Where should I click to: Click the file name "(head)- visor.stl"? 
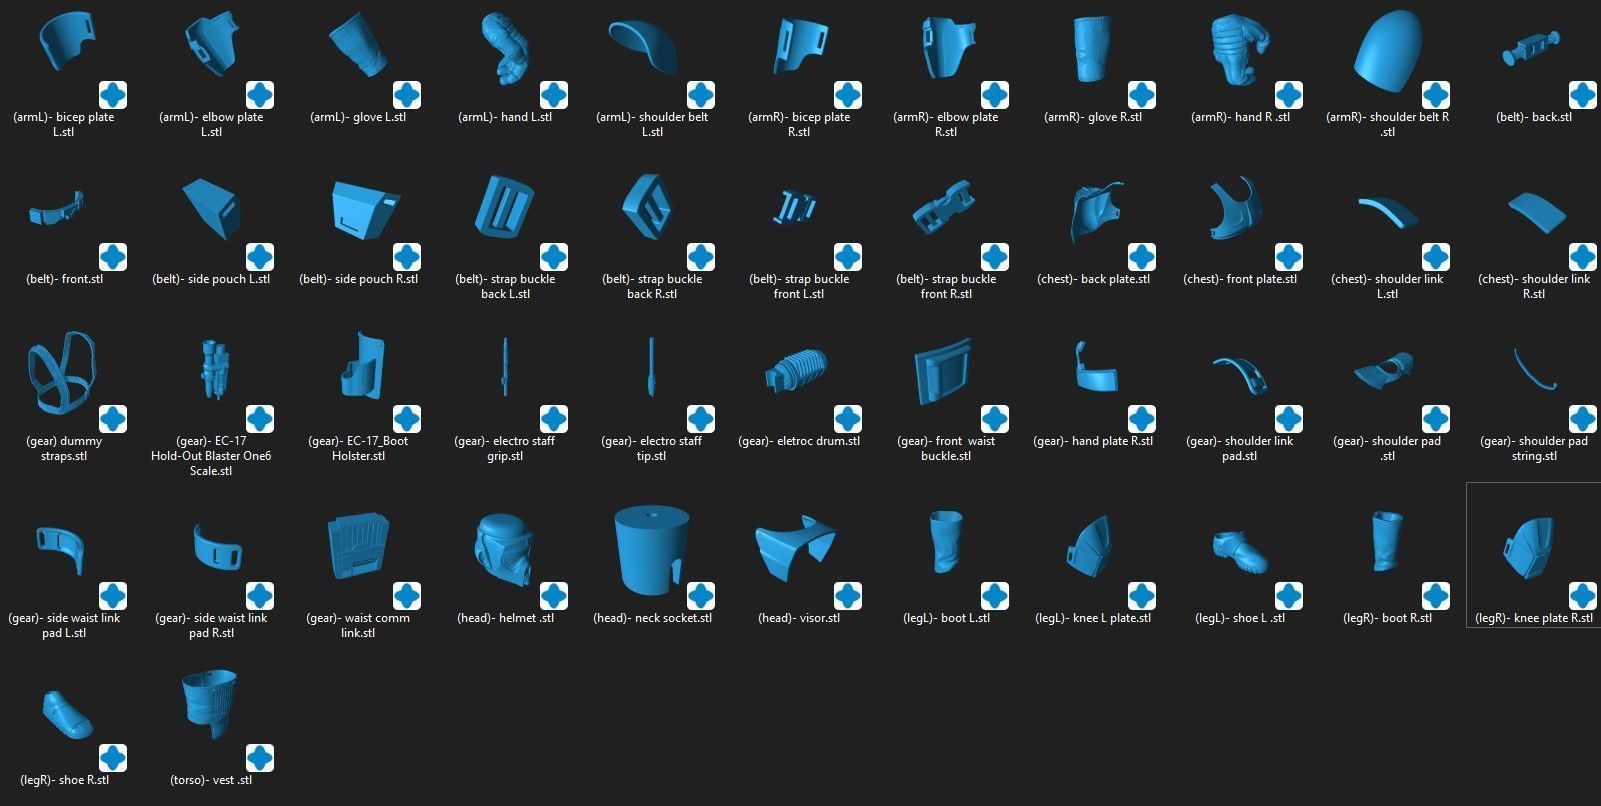799,618
